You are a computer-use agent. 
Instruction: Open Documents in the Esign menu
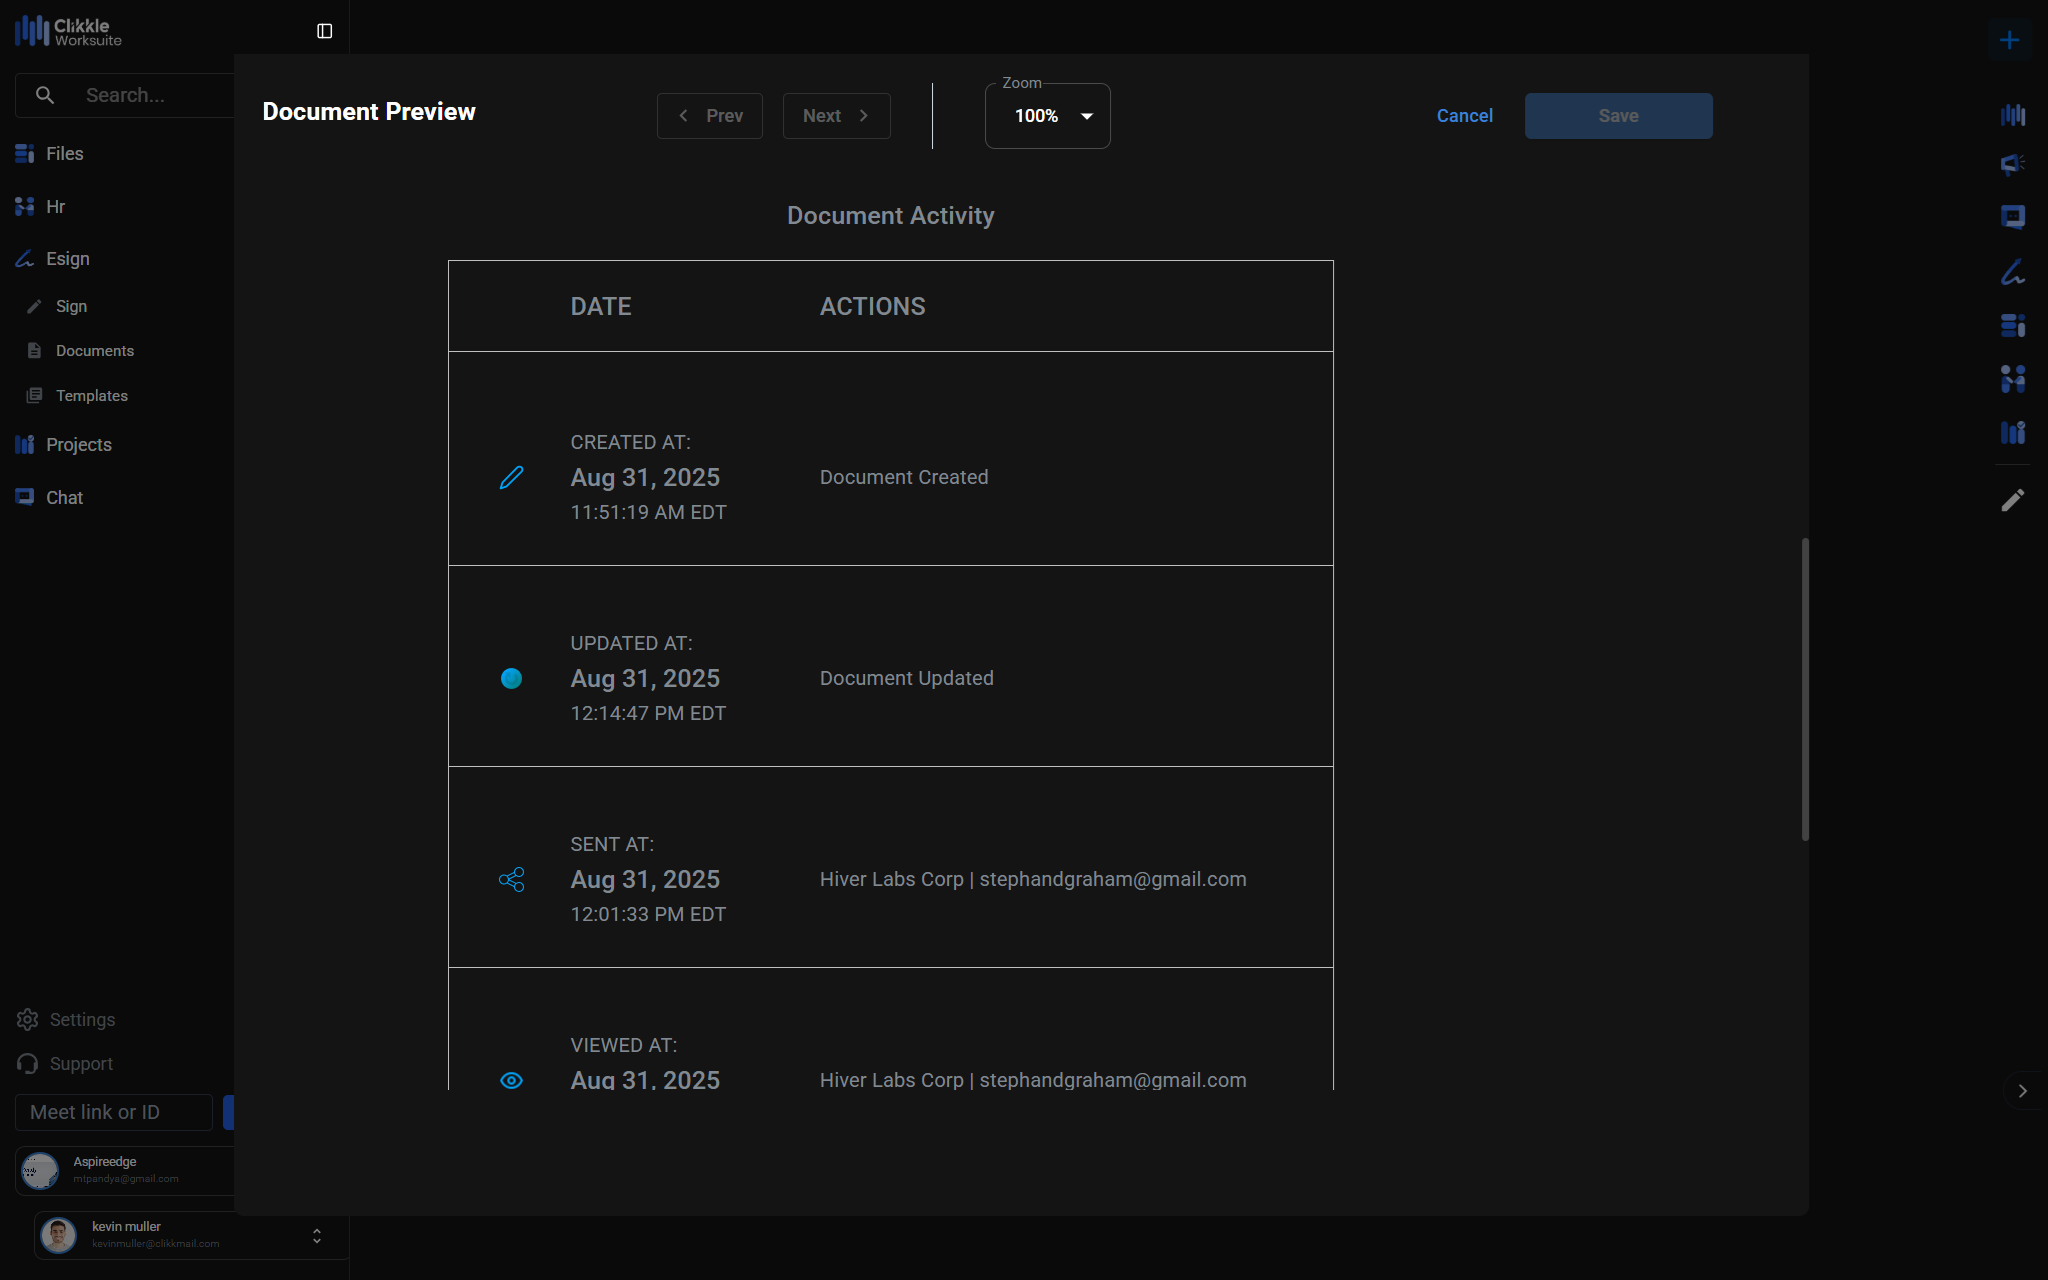pyautogui.click(x=94, y=351)
